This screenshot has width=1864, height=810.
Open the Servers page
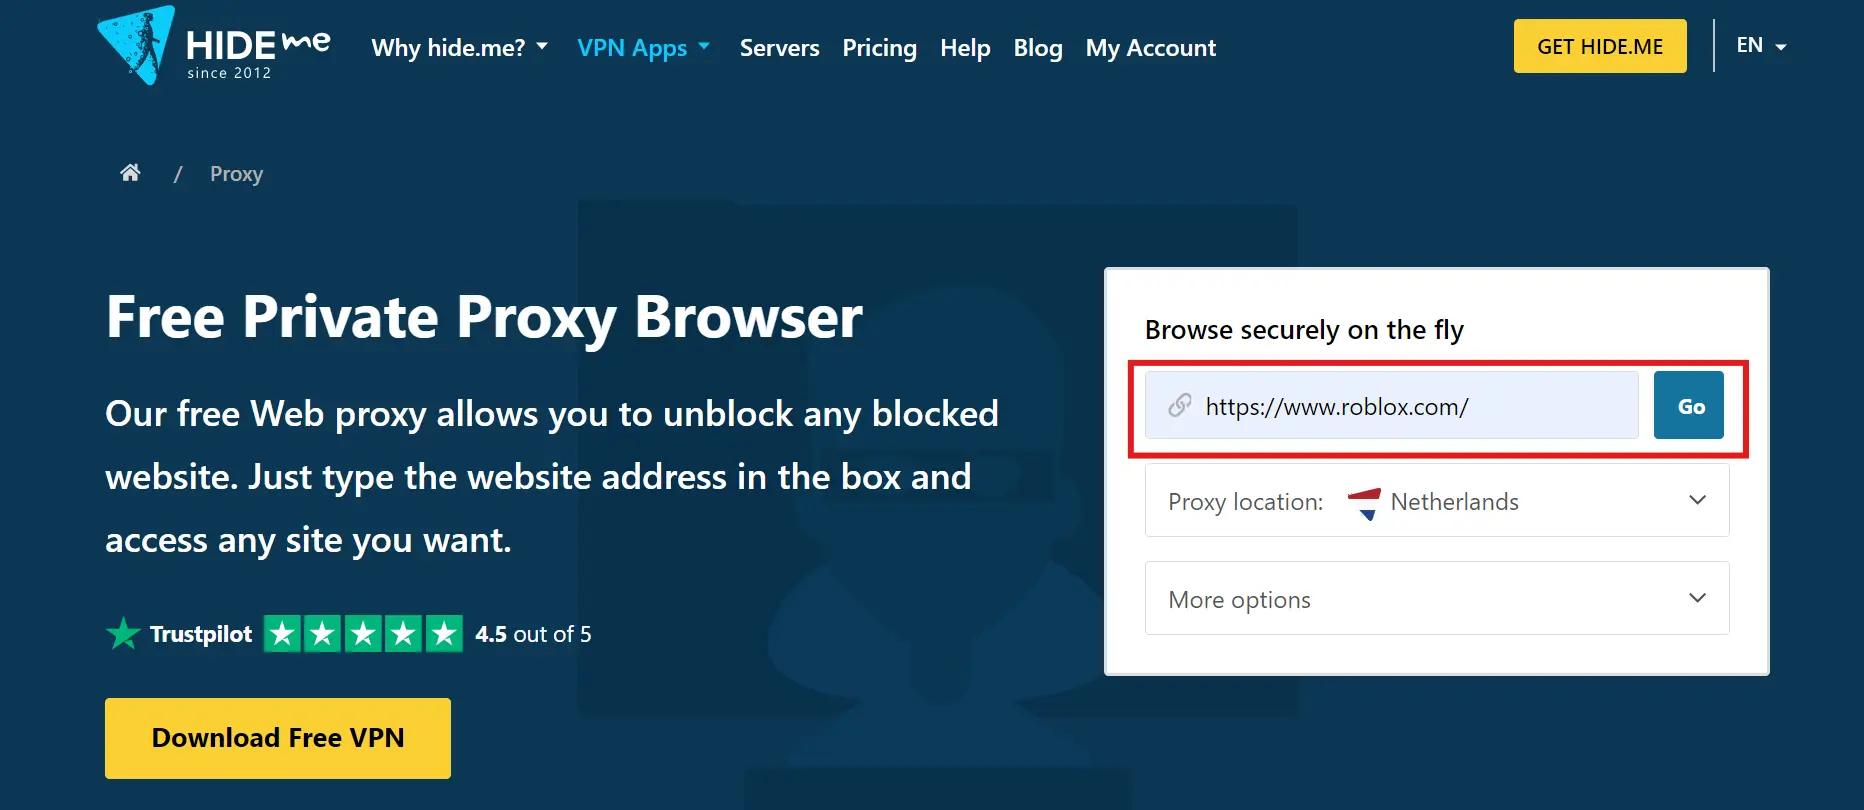tap(779, 47)
